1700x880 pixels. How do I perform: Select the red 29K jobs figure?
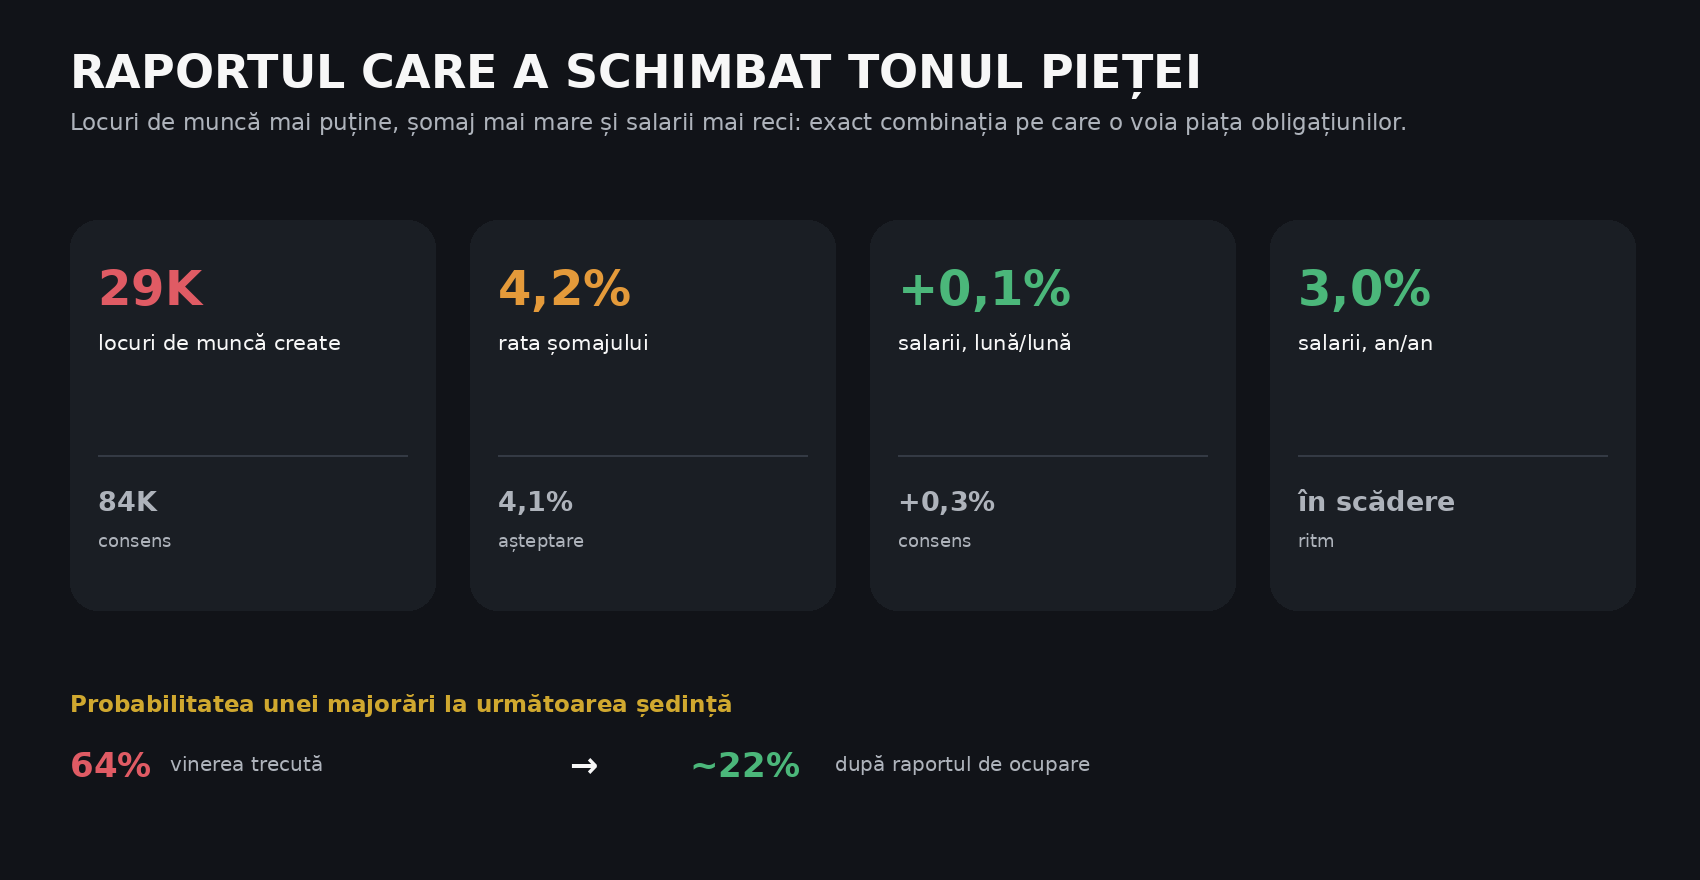pyautogui.click(x=151, y=289)
